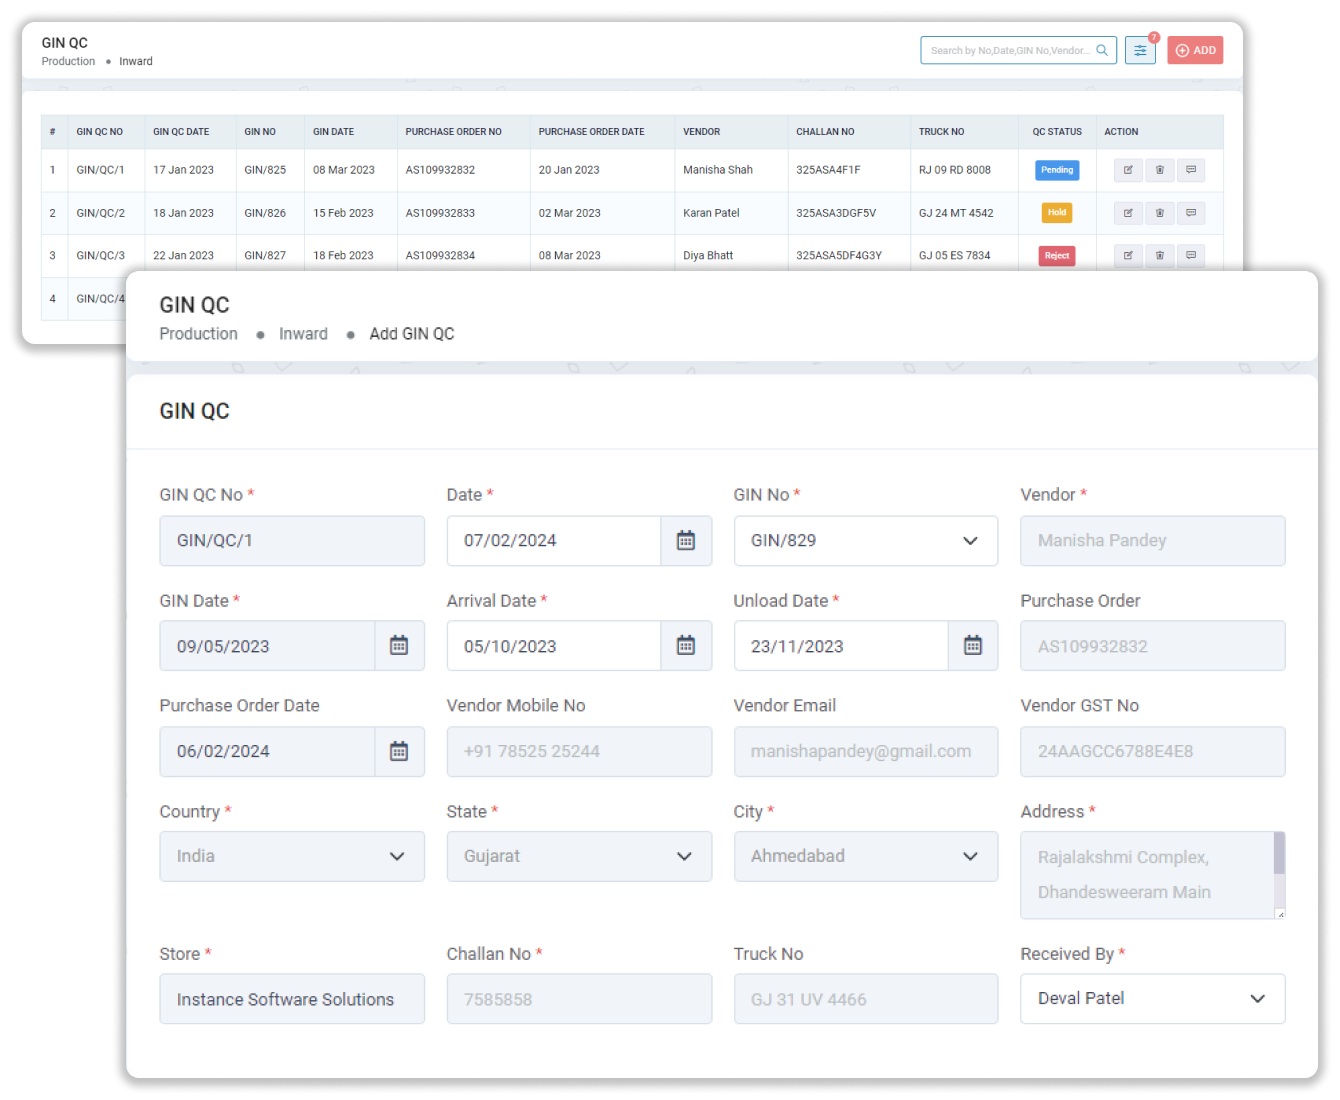
Task: Open calendar for Arrival Date field
Action: click(x=686, y=646)
